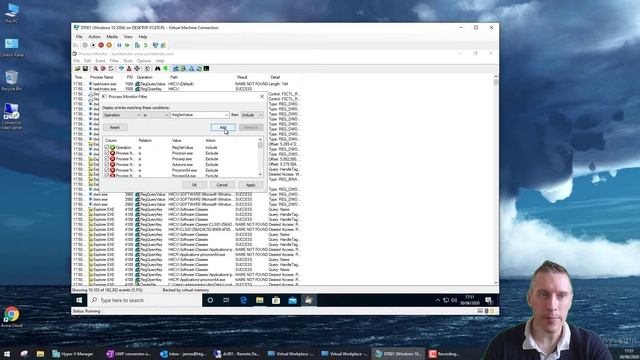Open the VM Connection View menu
The image size is (640, 360).
[128, 37]
